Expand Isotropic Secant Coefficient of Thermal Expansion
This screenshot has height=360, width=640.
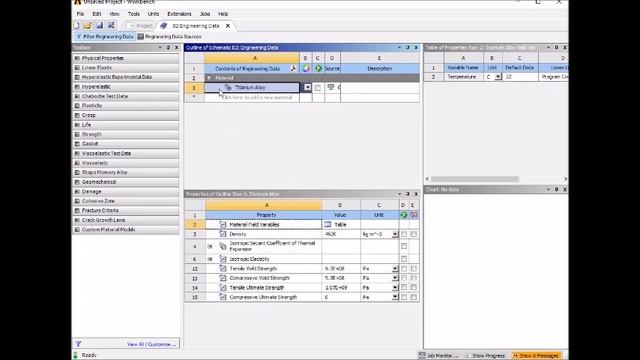(210, 247)
